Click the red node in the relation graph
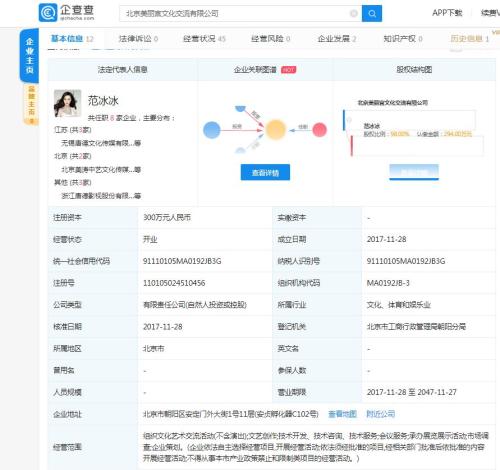The image size is (500, 470). (319, 130)
